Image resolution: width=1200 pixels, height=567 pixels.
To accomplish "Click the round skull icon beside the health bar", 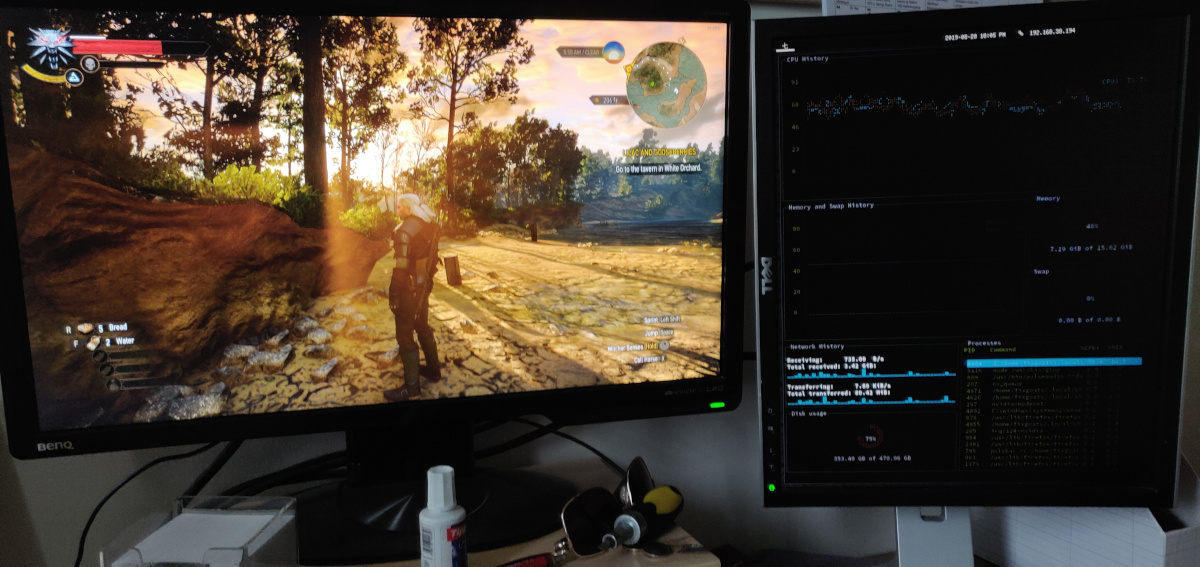I will tap(90, 65).
